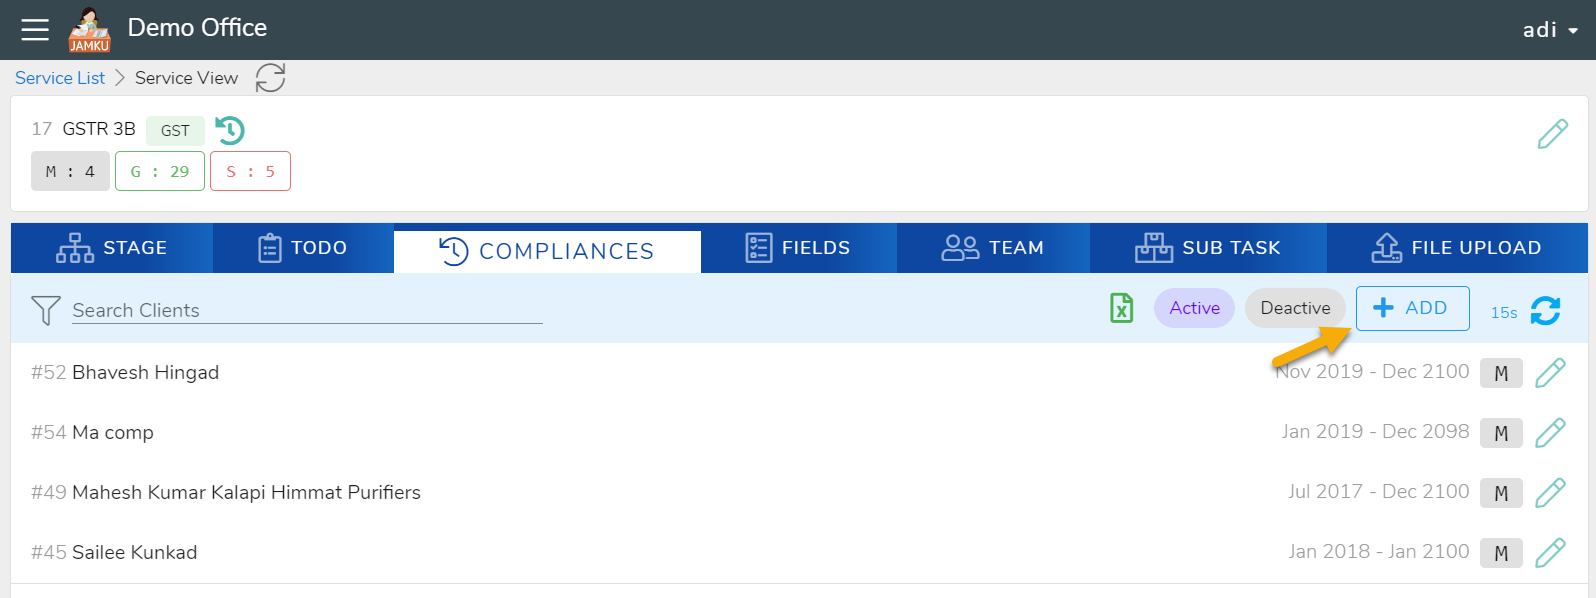Open the adi user dropdown
1596x598 pixels.
[1549, 30]
